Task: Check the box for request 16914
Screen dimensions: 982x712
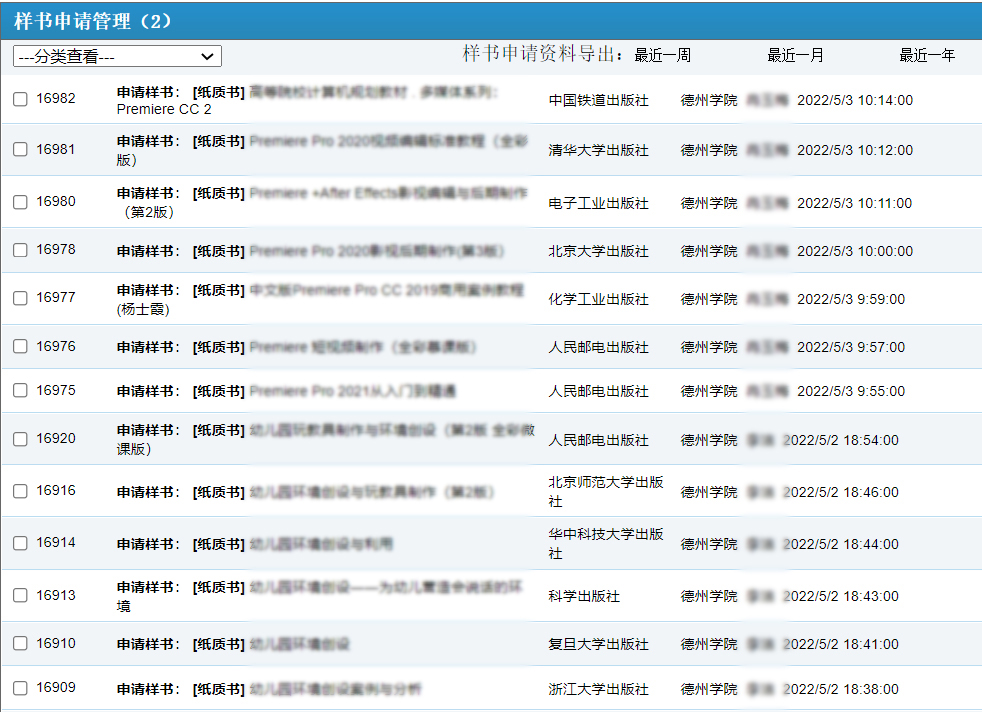Action: (20, 543)
